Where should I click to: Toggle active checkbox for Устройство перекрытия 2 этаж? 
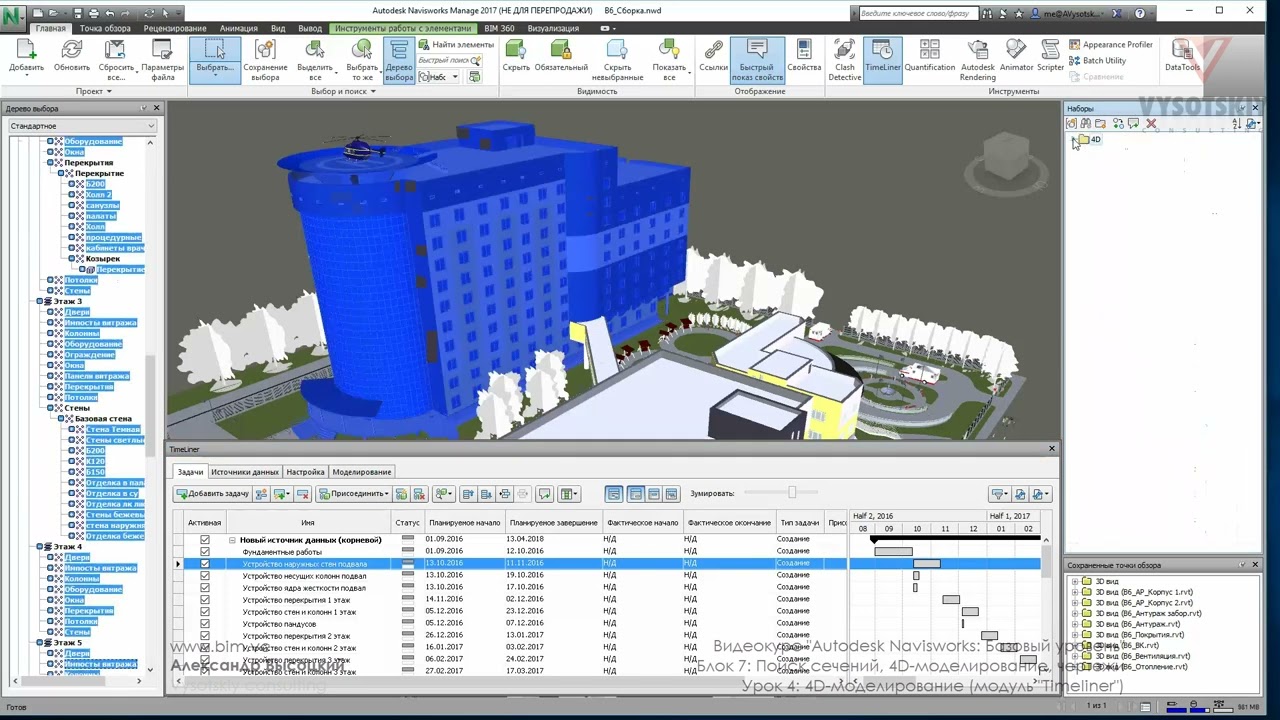pos(205,635)
